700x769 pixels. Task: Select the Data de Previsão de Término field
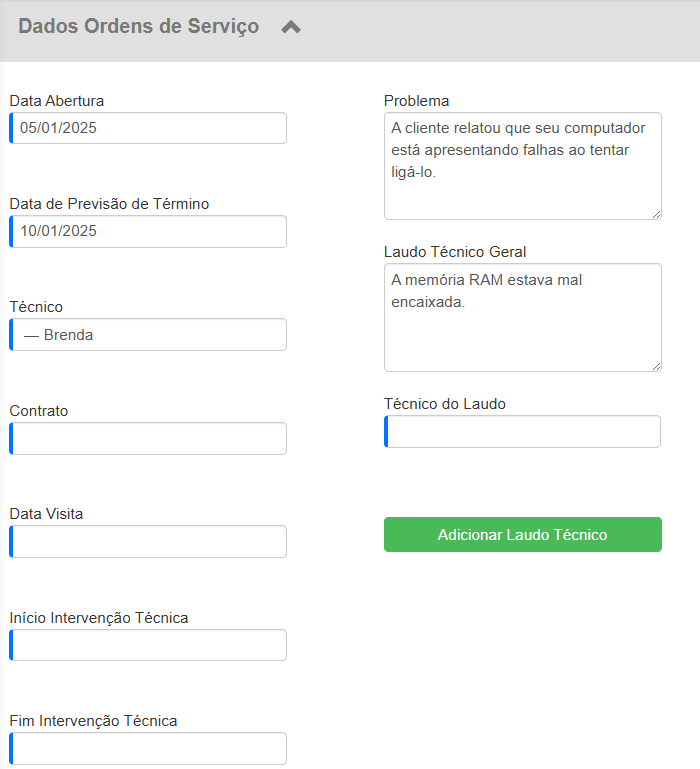click(148, 231)
